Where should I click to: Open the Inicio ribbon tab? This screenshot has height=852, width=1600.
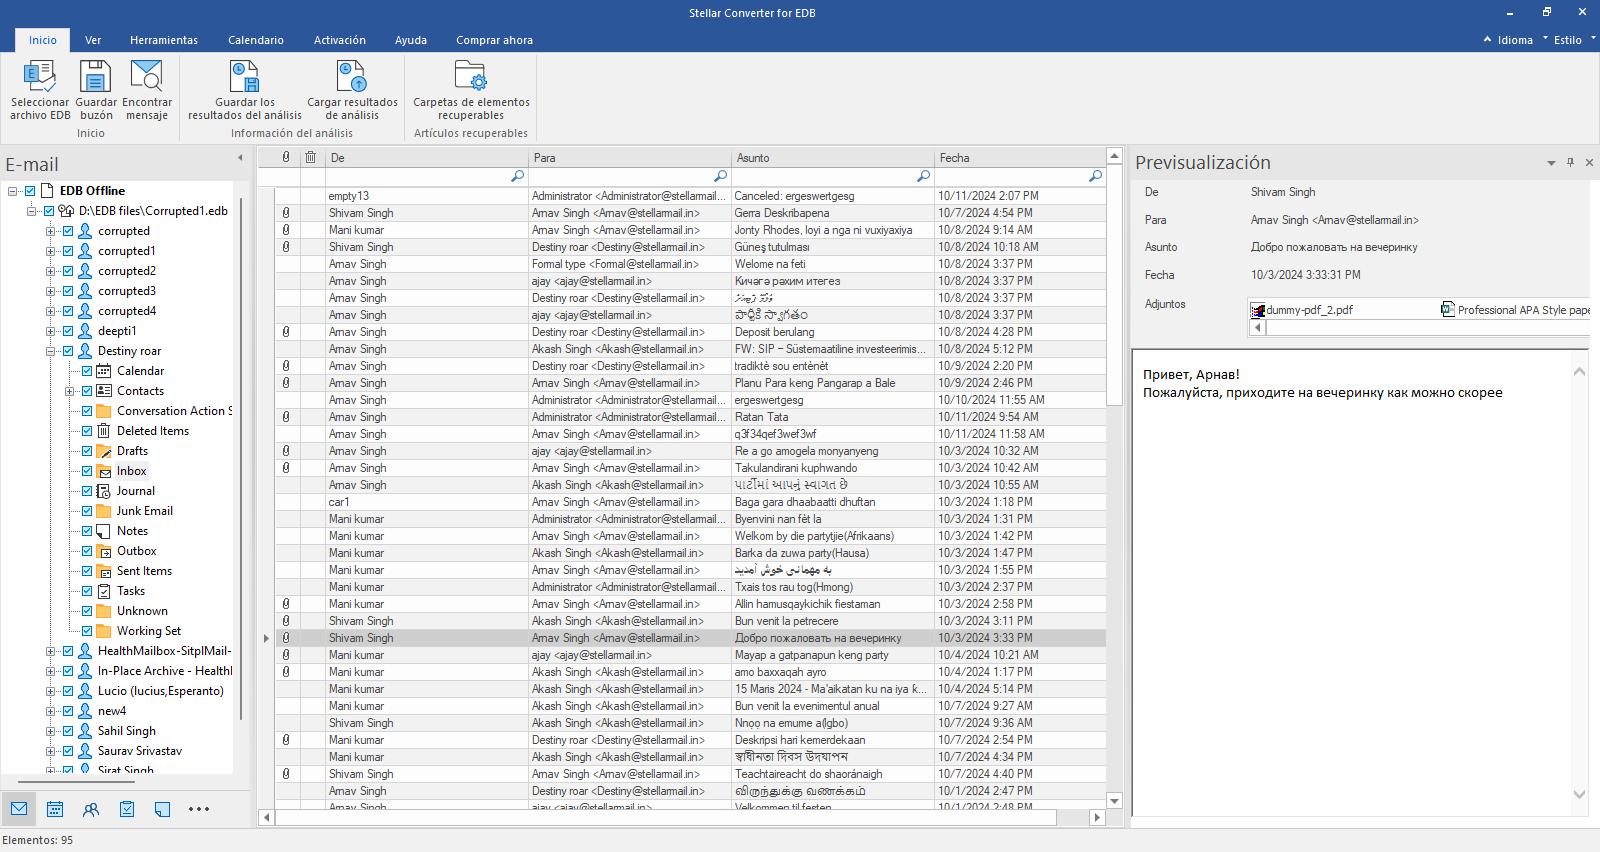(43, 40)
